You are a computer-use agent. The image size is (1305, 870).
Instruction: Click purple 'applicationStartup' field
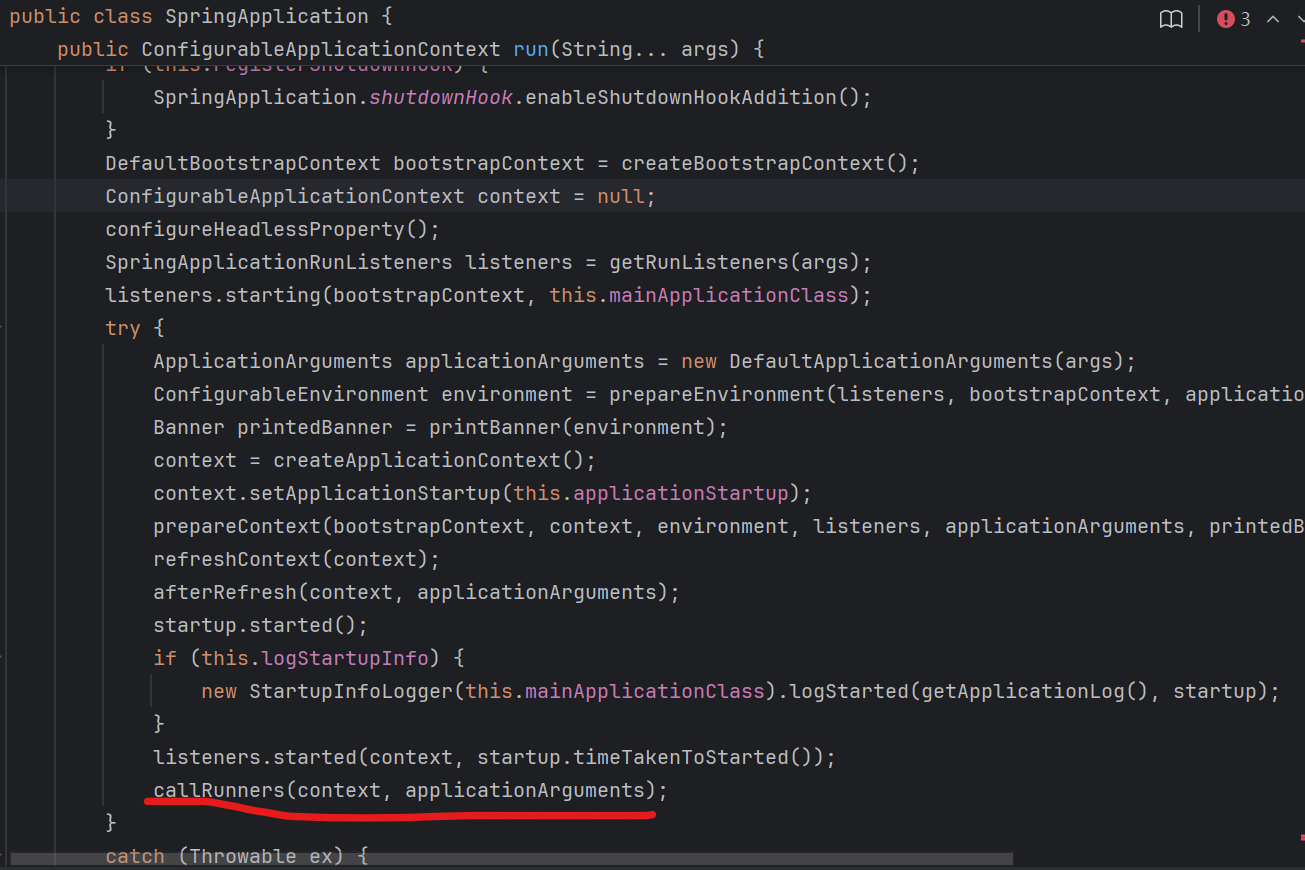coord(681,493)
